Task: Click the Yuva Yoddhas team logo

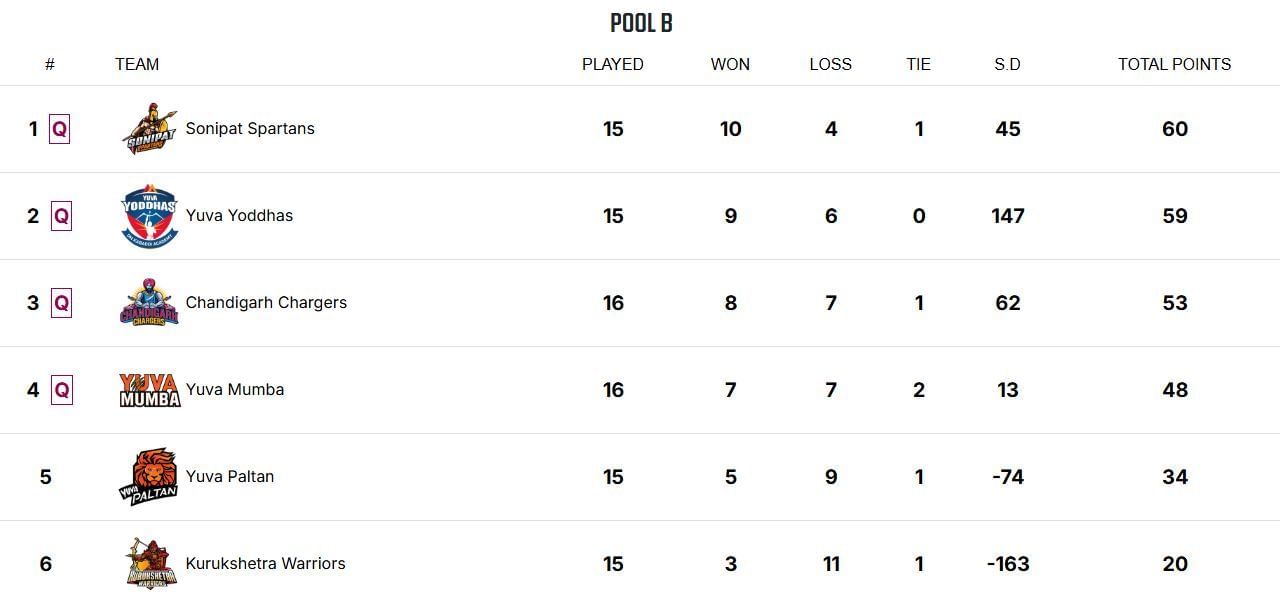Action: (149, 216)
